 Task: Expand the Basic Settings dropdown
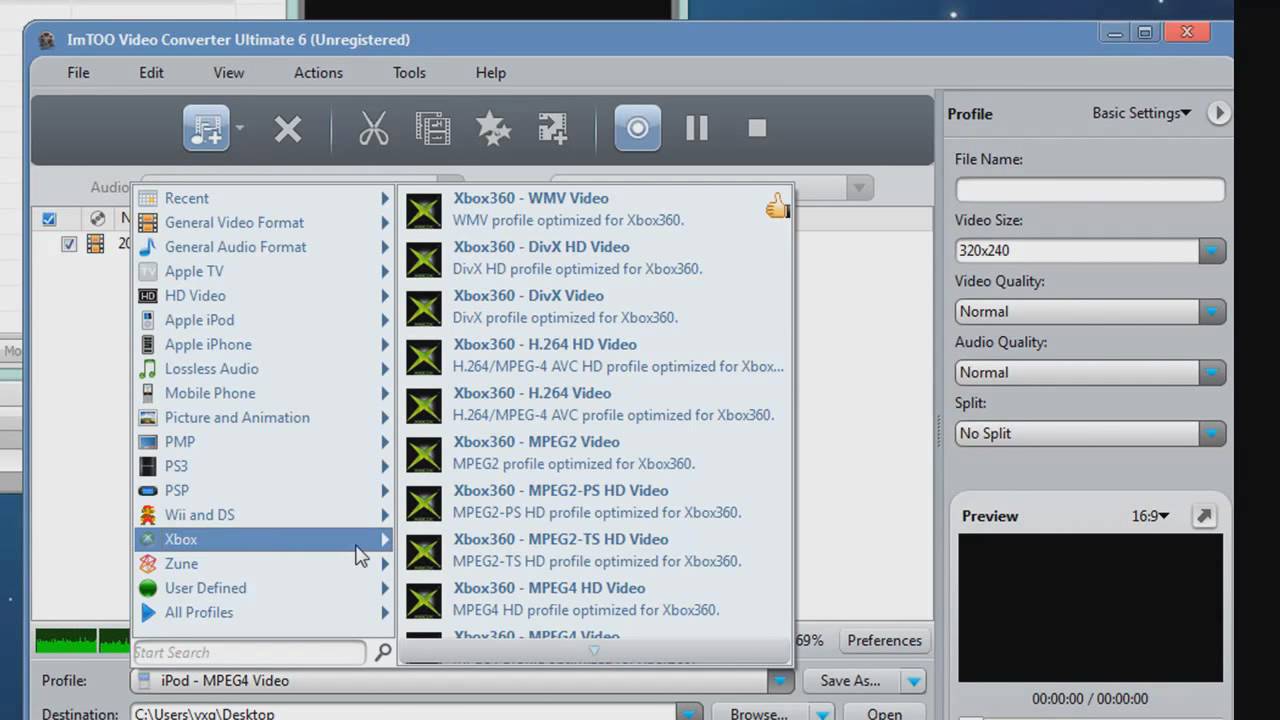(x=1142, y=113)
